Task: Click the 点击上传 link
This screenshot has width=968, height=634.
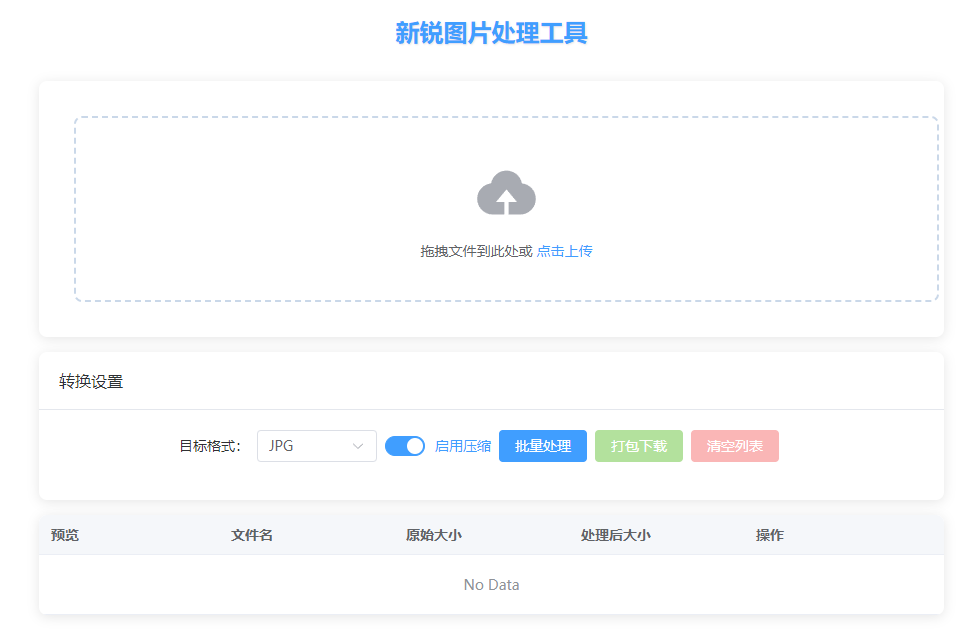Action: pyautogui.click(x=564, y=251)
